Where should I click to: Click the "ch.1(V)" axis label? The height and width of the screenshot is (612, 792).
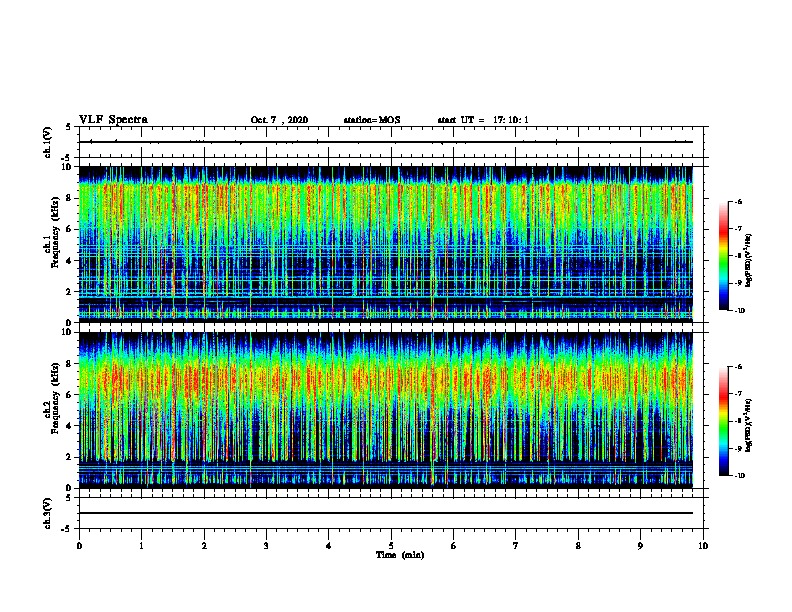(48, 142)
